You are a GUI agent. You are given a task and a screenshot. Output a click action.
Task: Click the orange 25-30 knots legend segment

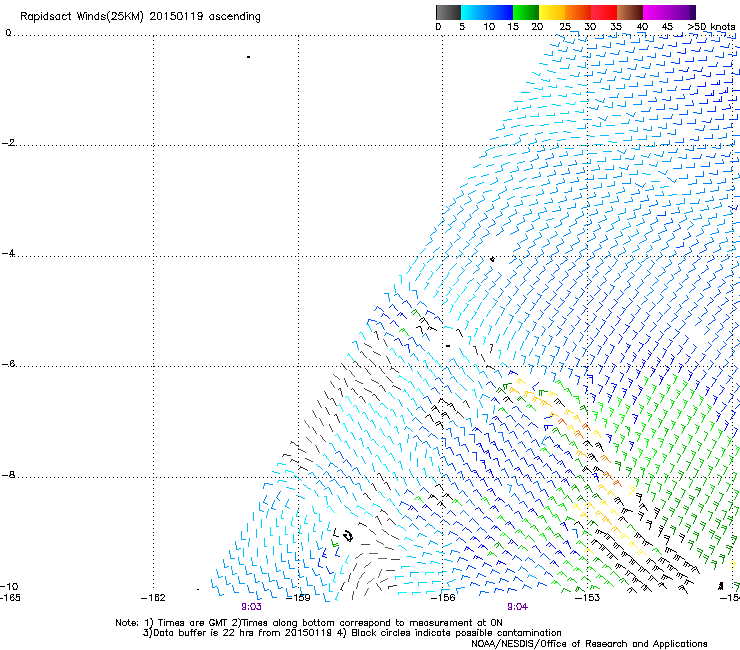click(578, 12)
